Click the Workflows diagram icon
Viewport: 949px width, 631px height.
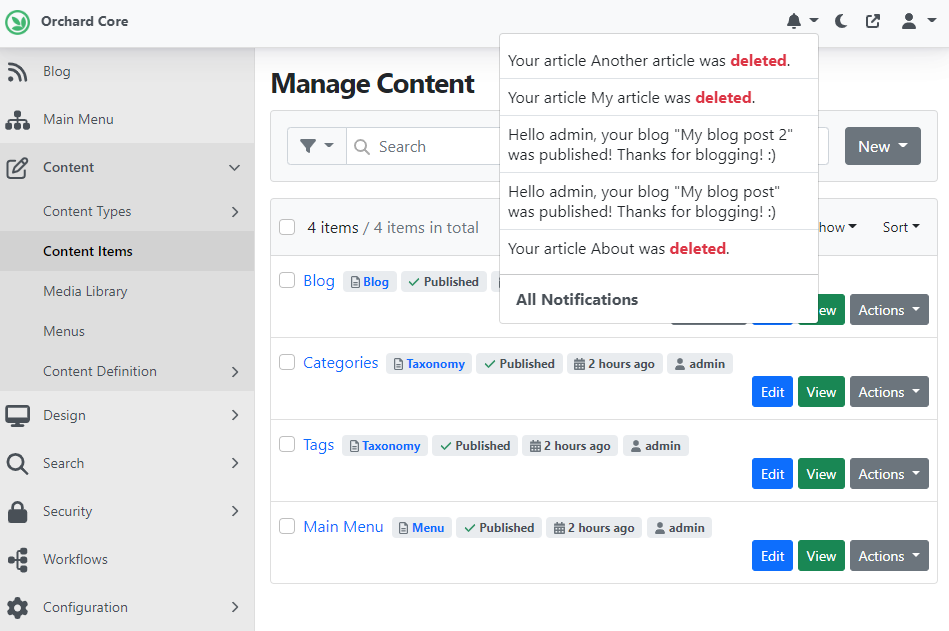(x=17, y=560)
